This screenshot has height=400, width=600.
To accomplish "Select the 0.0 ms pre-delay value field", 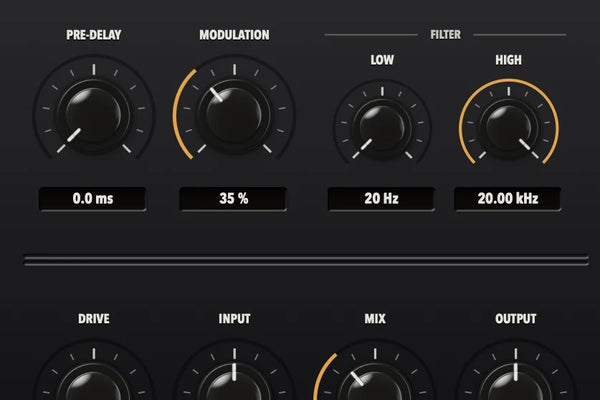I will point(93,199).
